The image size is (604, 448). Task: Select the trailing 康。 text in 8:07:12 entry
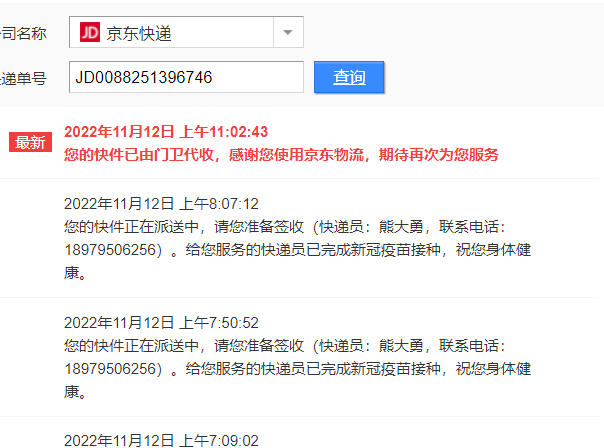point(75,273)
